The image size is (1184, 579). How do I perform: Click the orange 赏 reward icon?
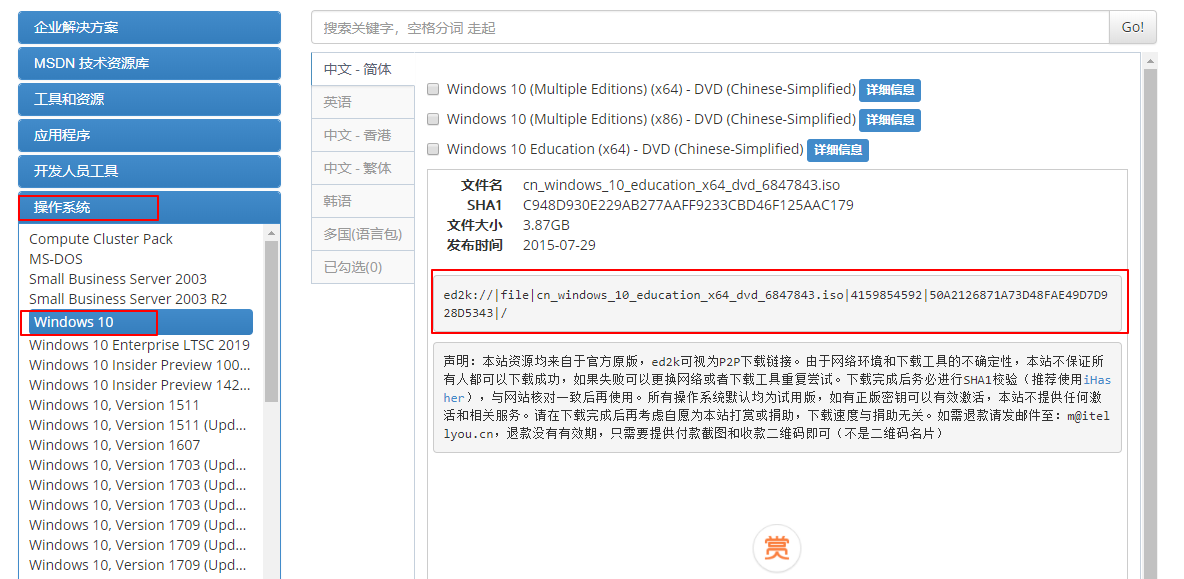click(776, 547)
